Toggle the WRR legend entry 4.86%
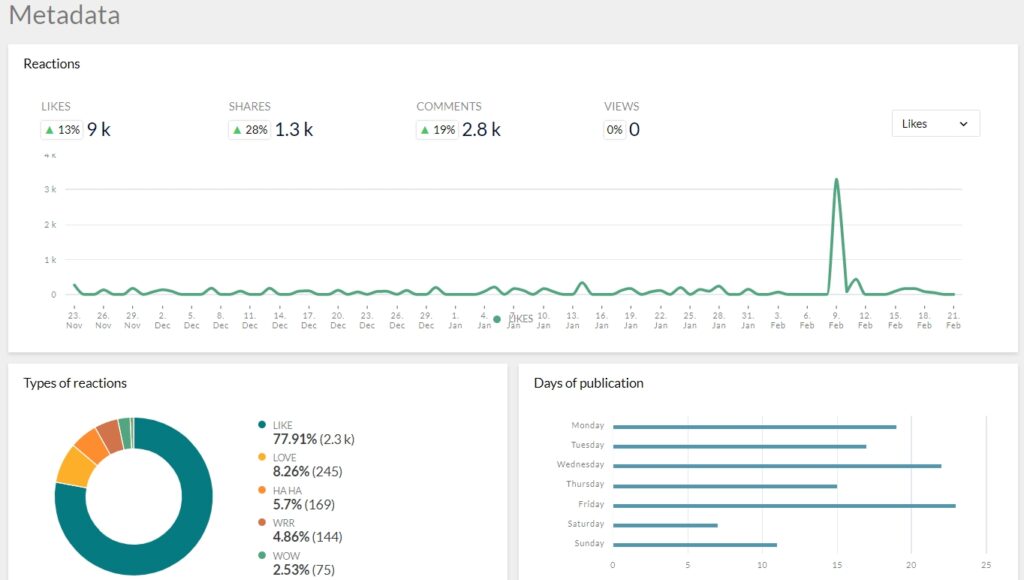1024x580 pixels. click(300, 530)
